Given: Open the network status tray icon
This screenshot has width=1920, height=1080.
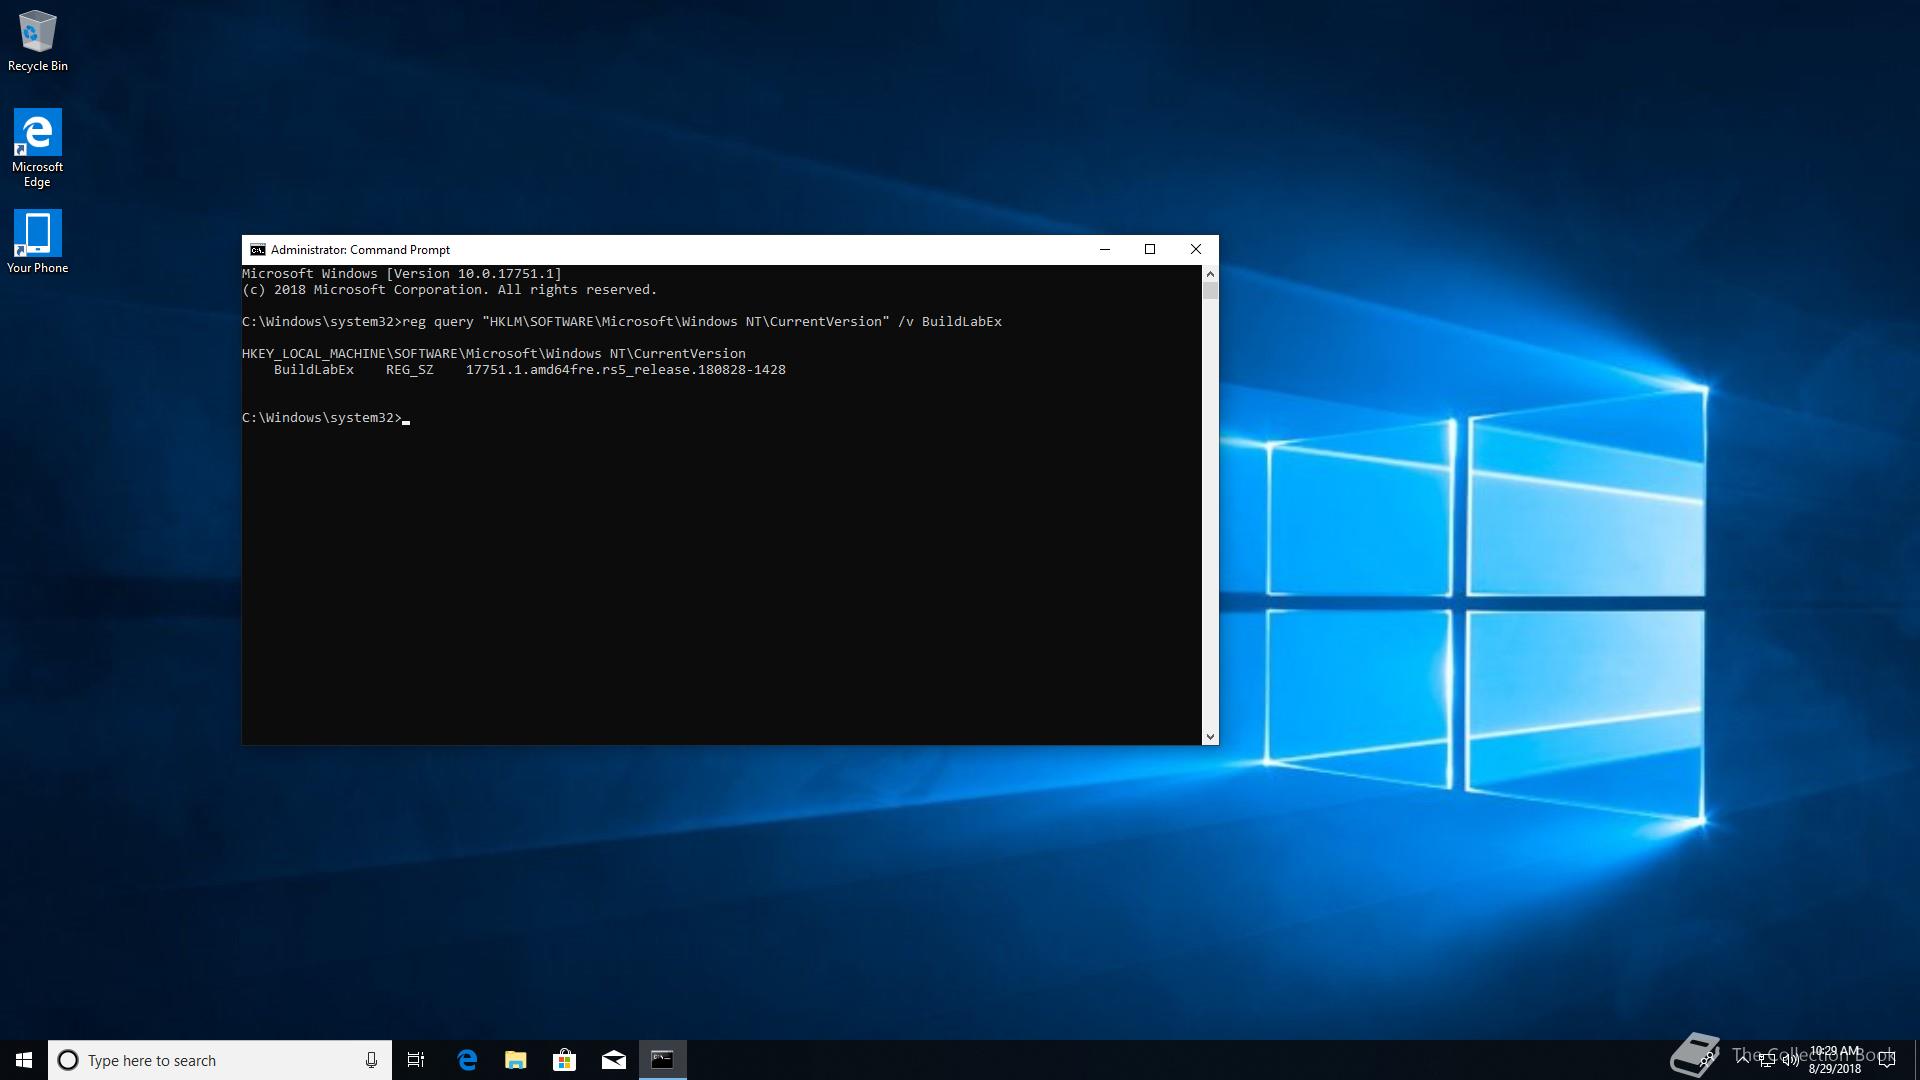Looking at the screenshot, I should [x=1767, y=1060].
